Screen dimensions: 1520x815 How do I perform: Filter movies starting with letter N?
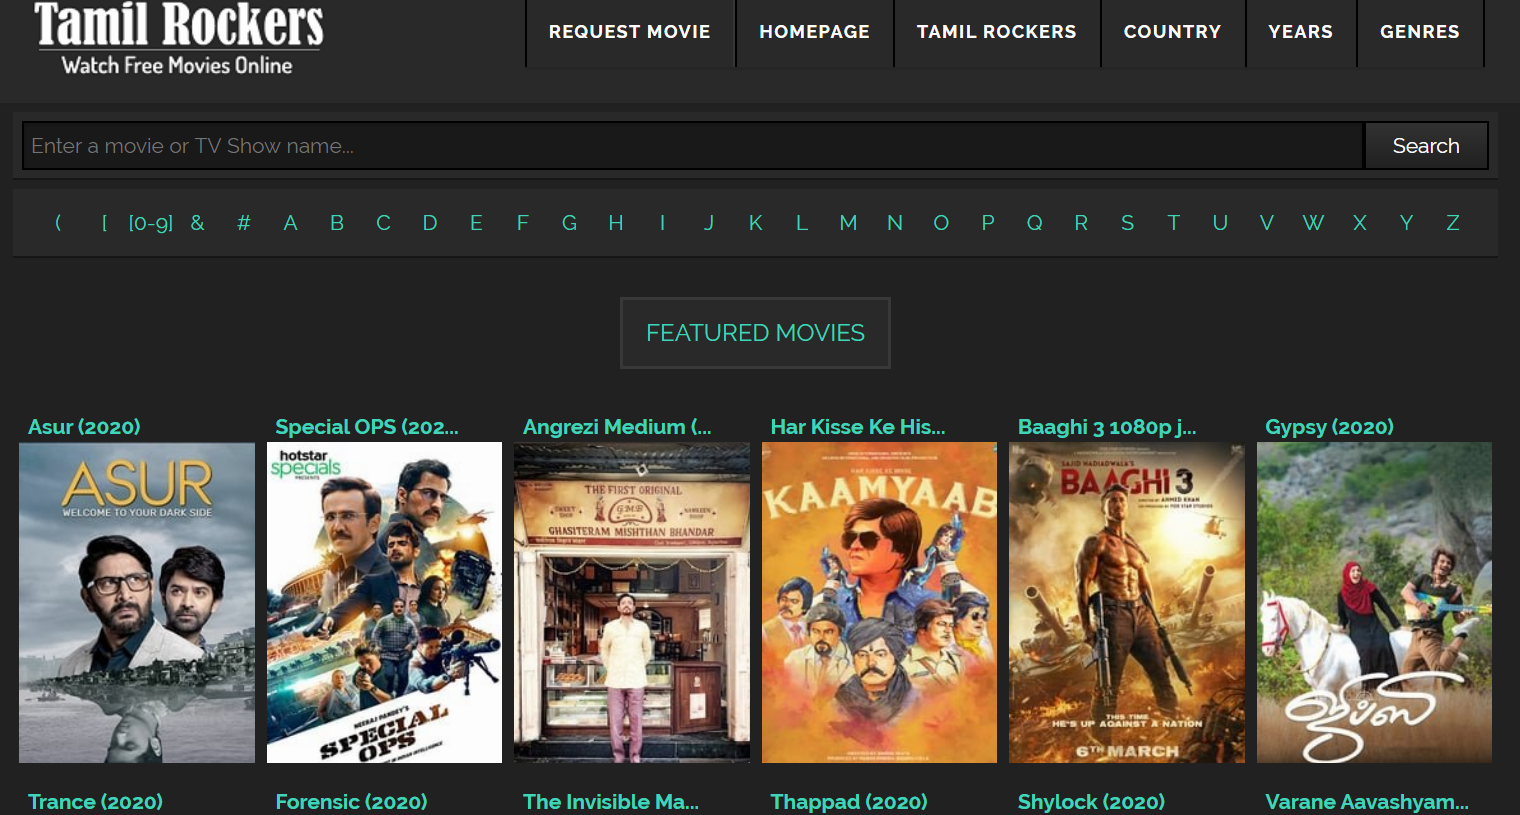[x=894, y=223]
